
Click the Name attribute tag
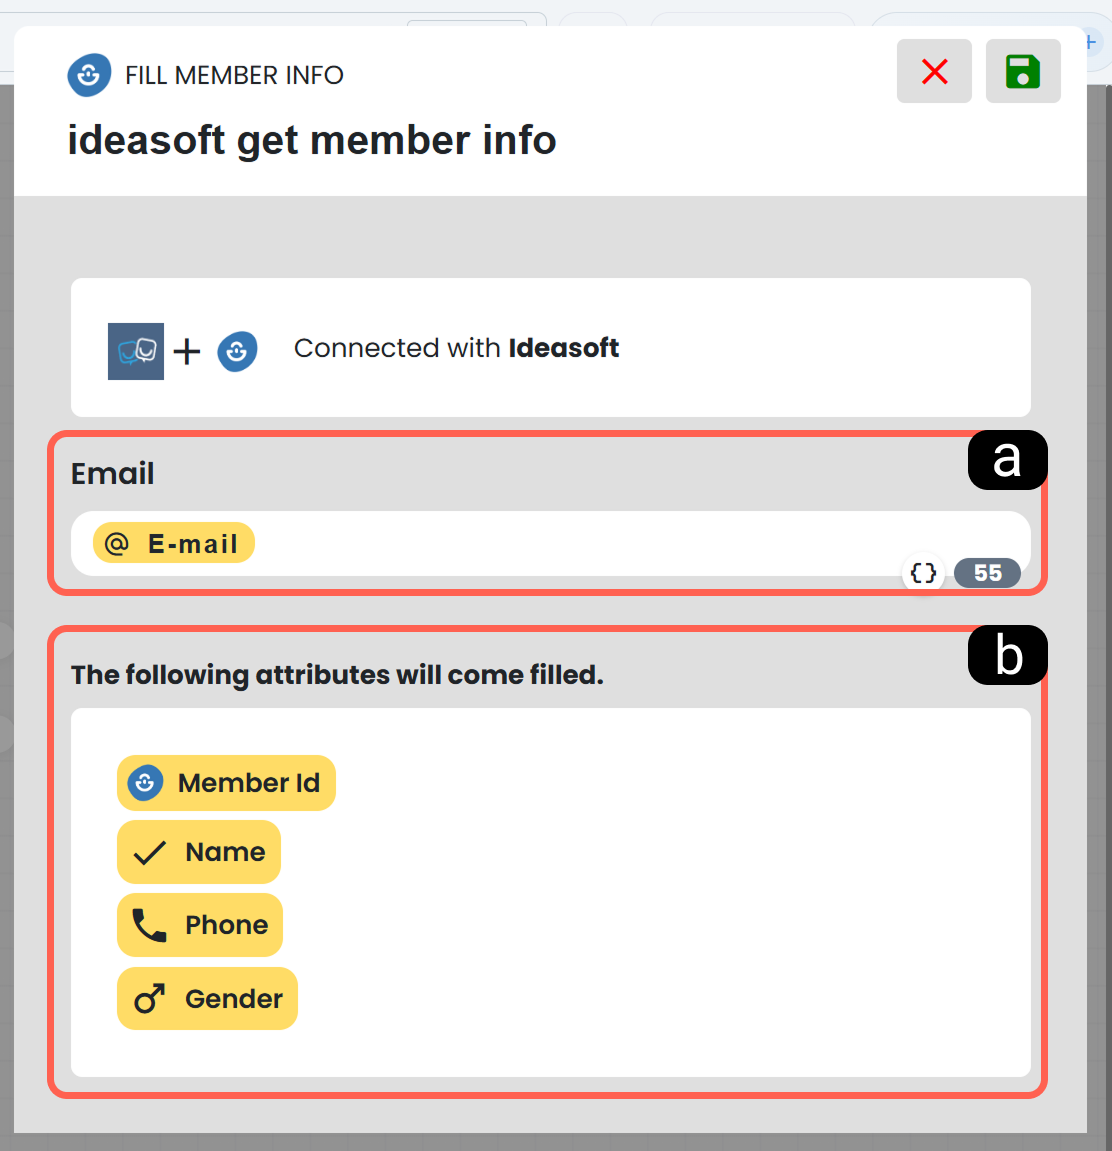199,852
